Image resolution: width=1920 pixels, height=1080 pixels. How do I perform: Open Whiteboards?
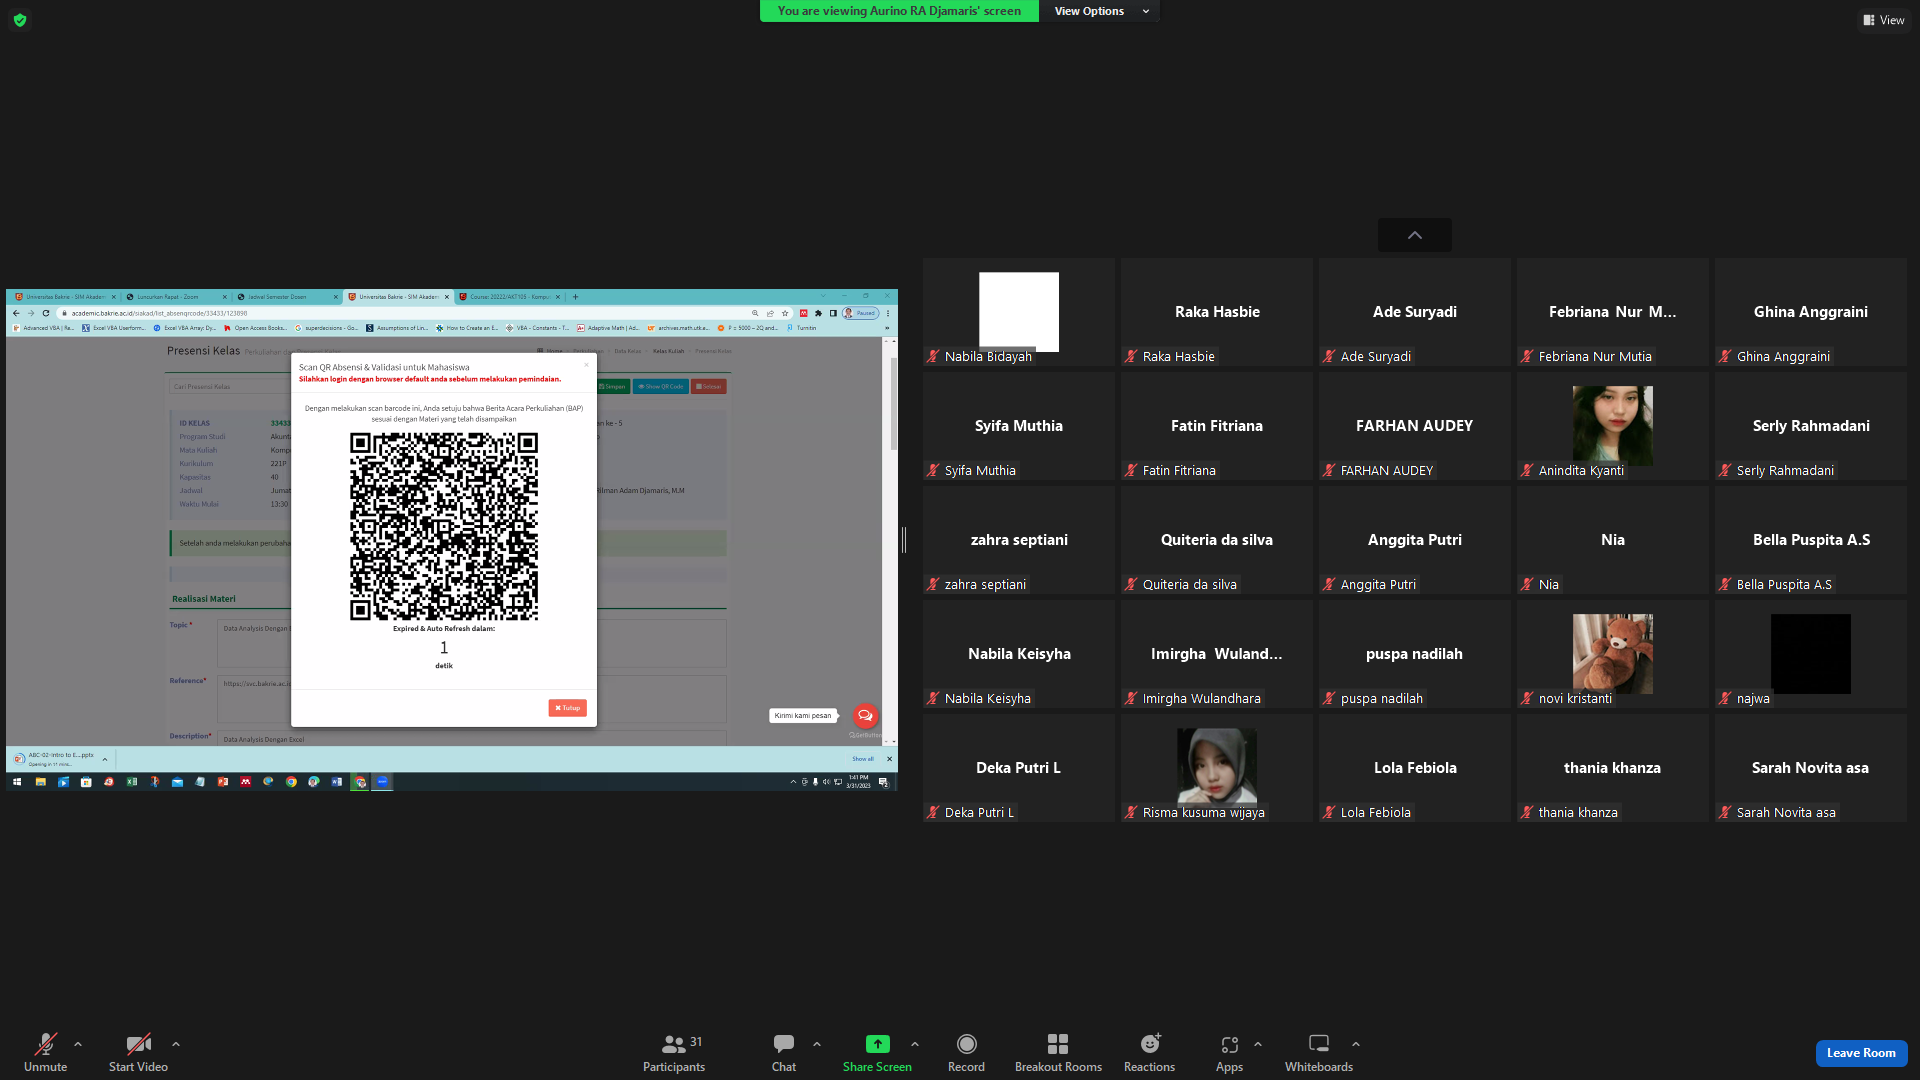1319,1053
